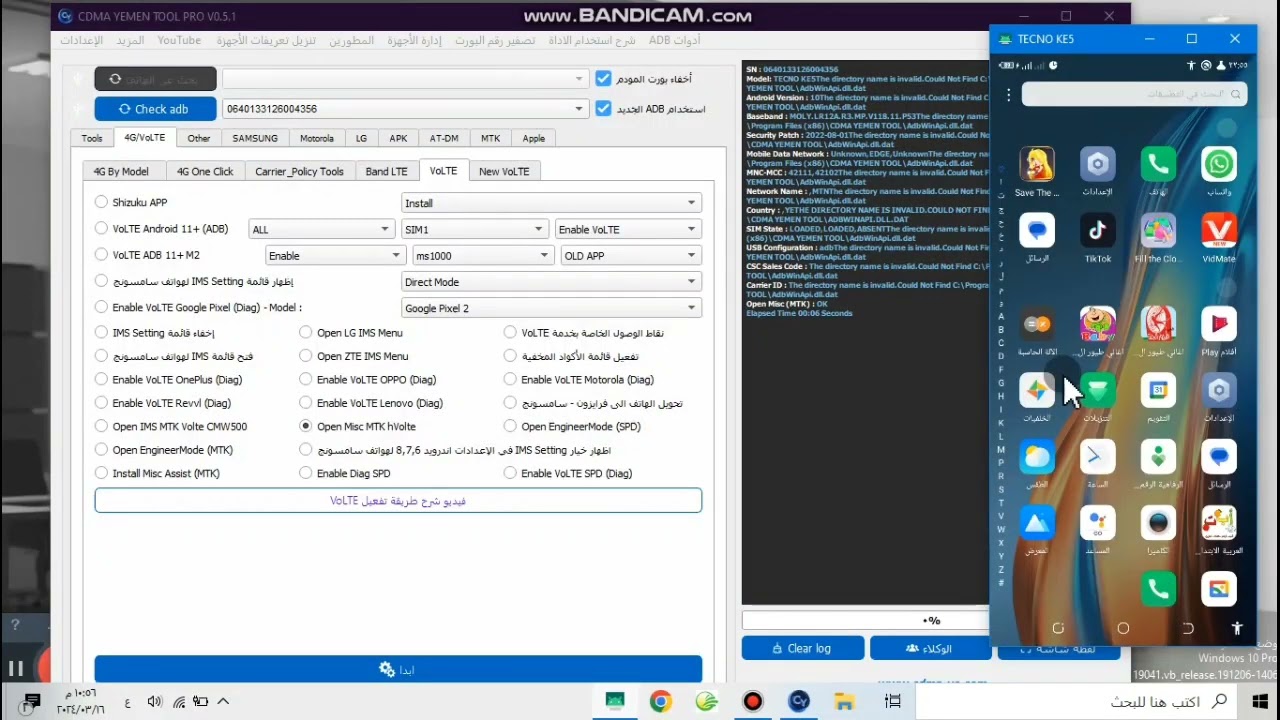
Task: Click the 0% progress bar under the log
Action: [866, 621]
